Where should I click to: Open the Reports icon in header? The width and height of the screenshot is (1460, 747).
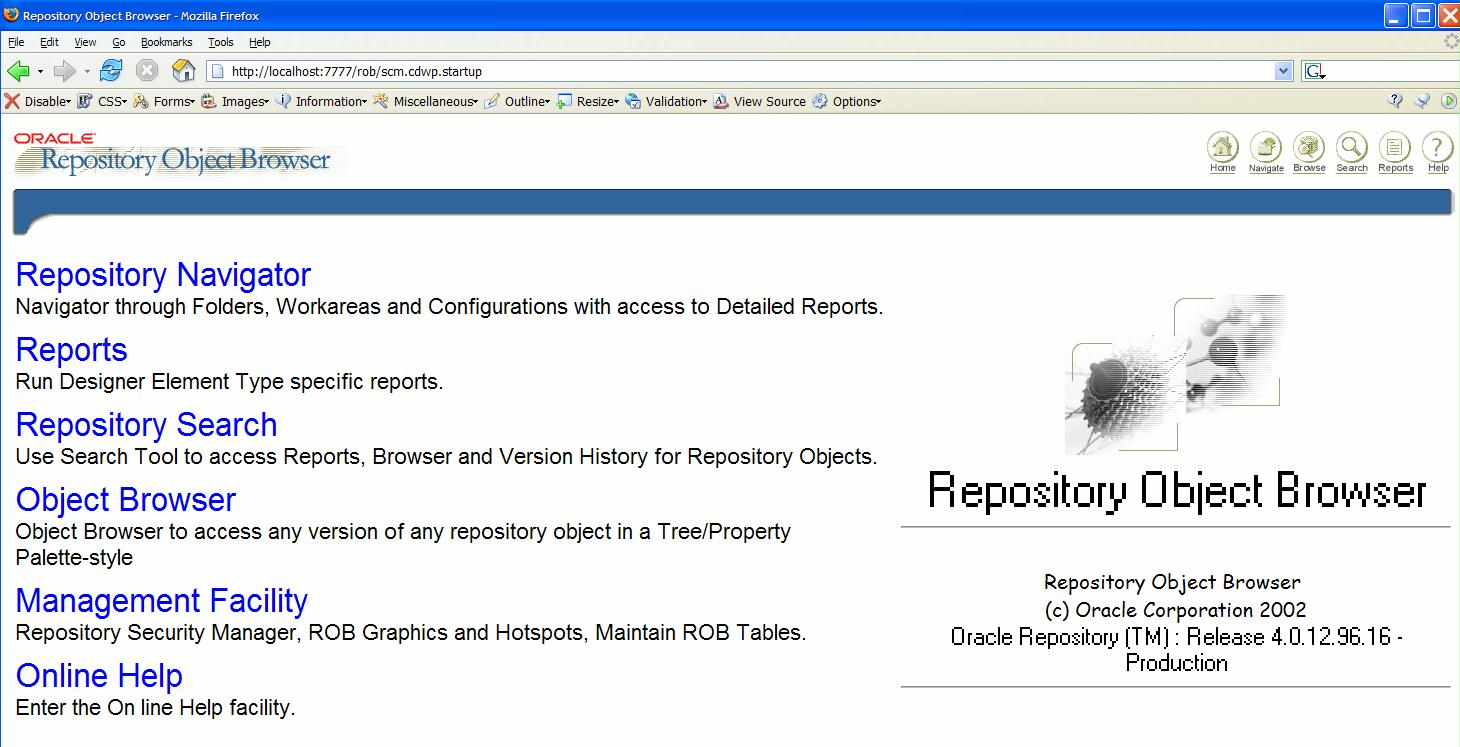coord(1395,148)
